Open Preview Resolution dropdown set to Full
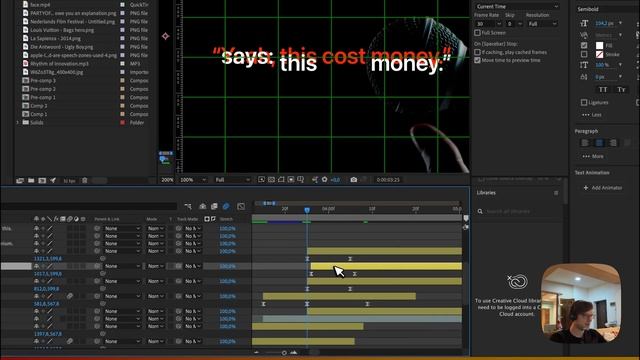The image size is (640, 360). tap(542, 24)
